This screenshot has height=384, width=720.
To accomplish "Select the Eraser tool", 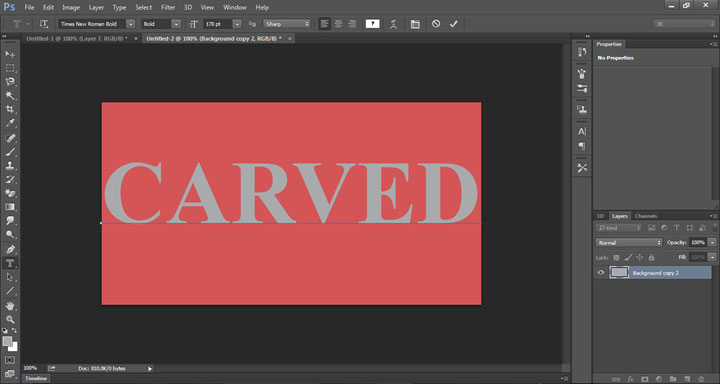I will click(10, 193).
